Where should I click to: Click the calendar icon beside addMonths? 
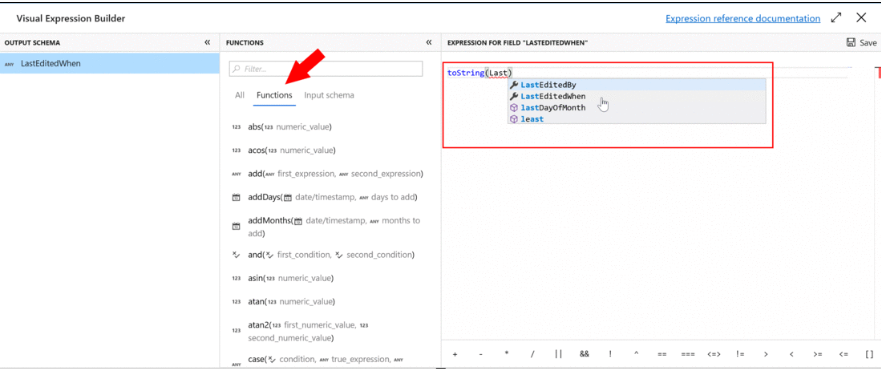tap(236, 226)
